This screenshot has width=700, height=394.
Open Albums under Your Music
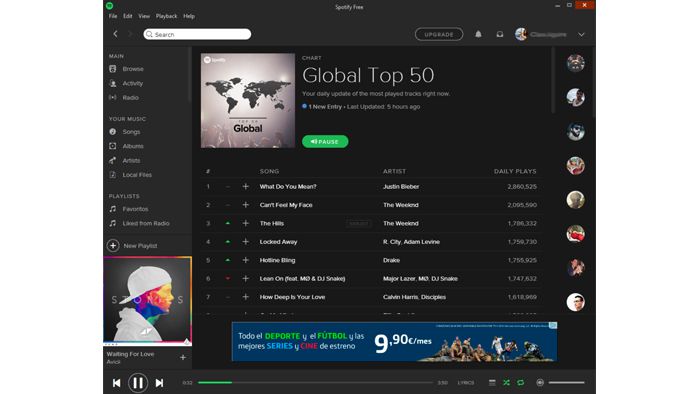point(133,146)
